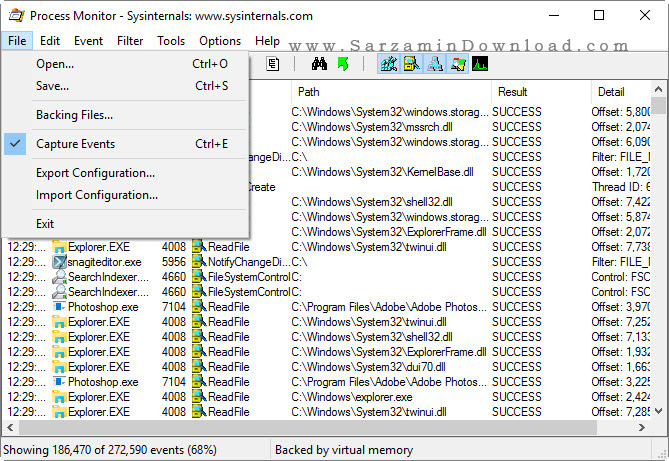Click Explorer folder icon in shell32.dll ReadFile row
The width and height of the screenshot is (669, 461).
pos(59,337)
